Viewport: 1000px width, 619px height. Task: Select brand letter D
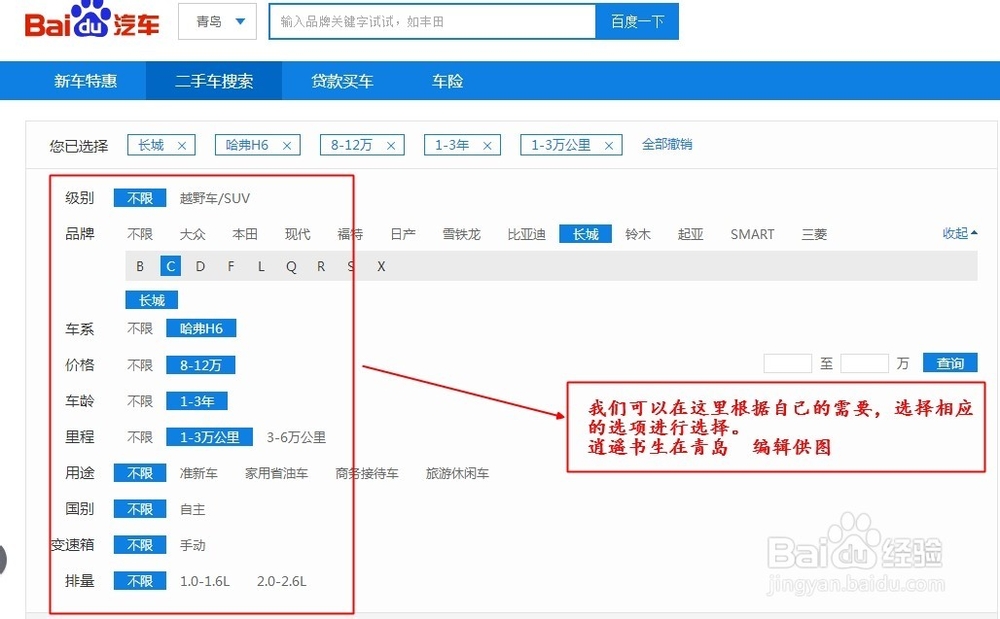tap(200, 266)
